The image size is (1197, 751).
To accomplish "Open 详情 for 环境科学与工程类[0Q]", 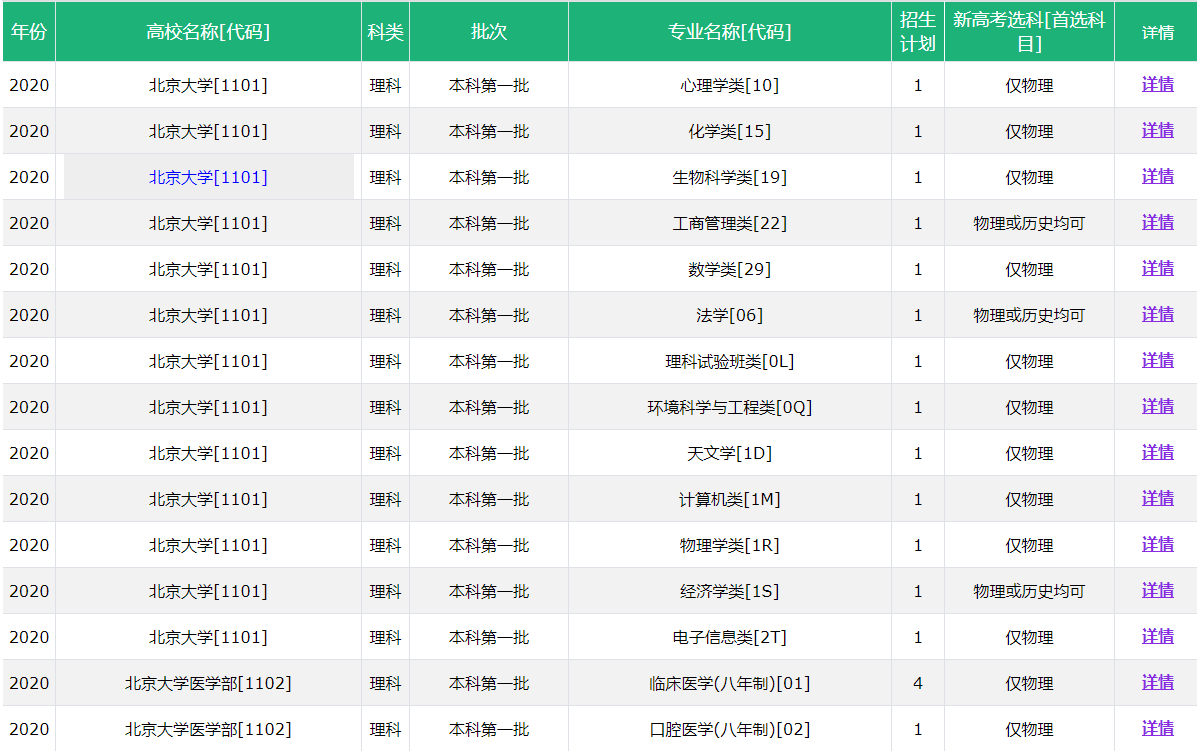I will pos(1157,407).
